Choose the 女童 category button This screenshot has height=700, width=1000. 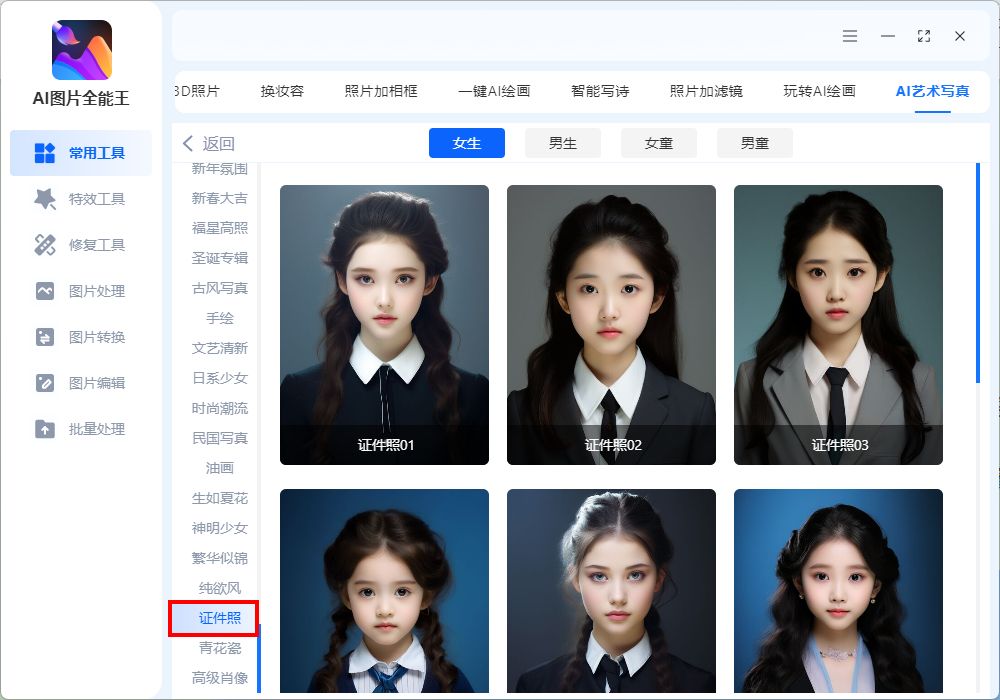coord(659,143)
